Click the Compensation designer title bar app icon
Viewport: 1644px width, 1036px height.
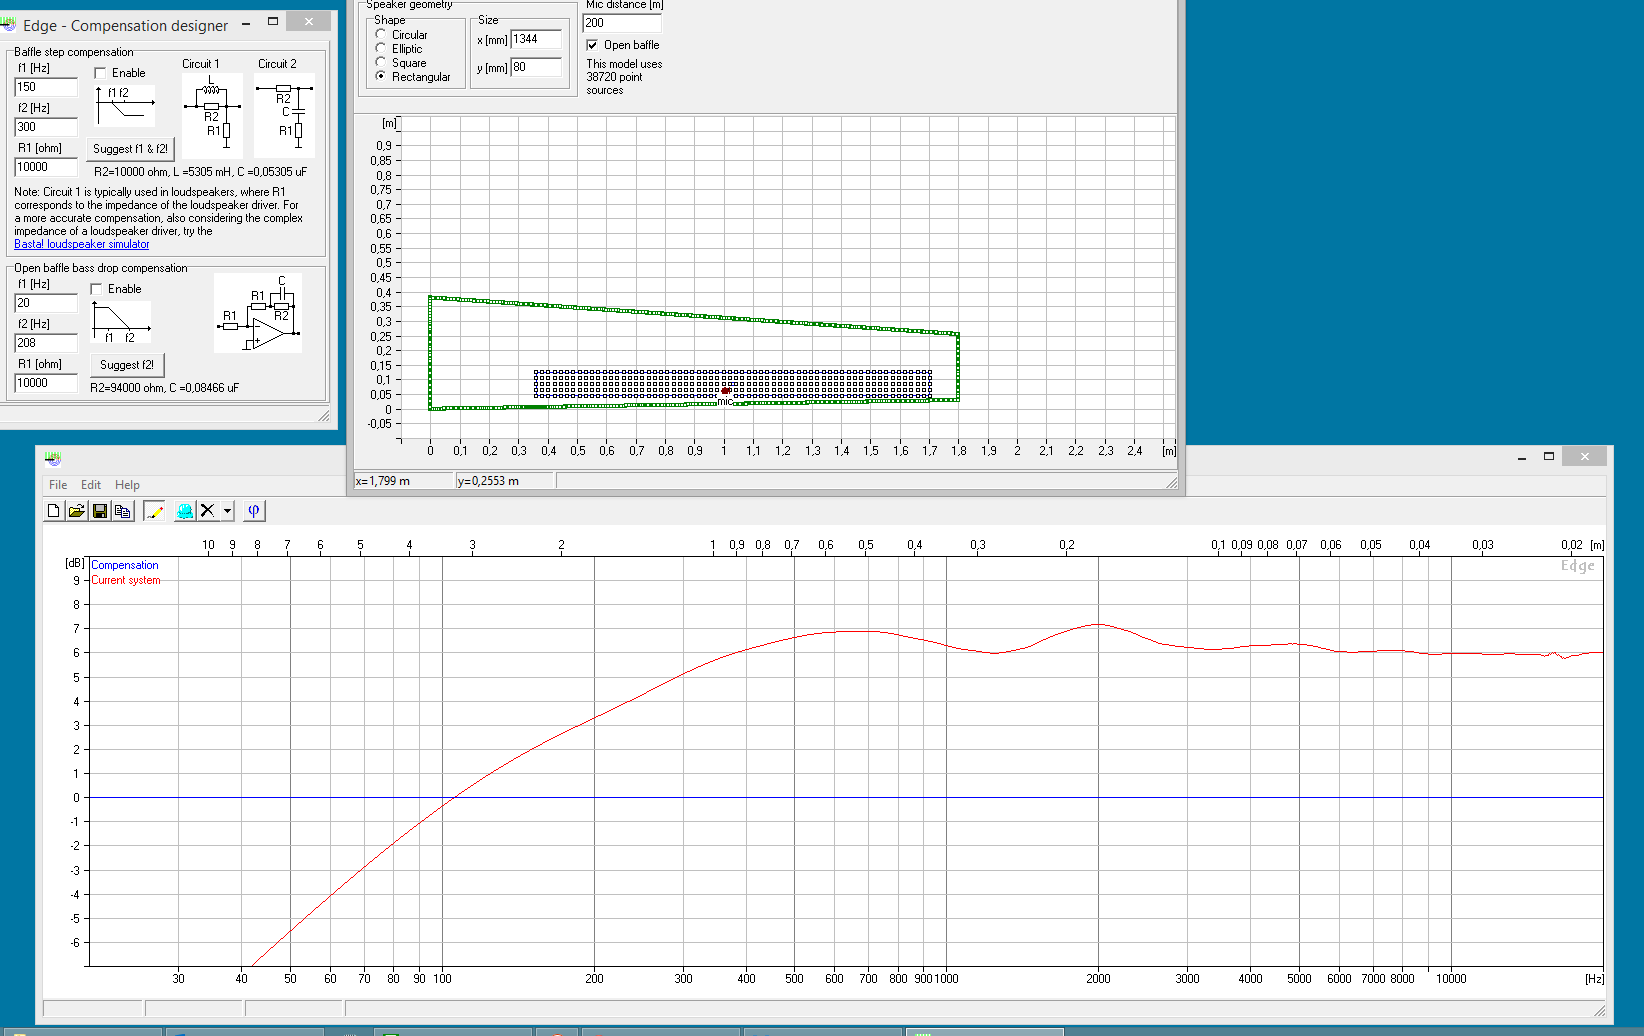[9, 24]
